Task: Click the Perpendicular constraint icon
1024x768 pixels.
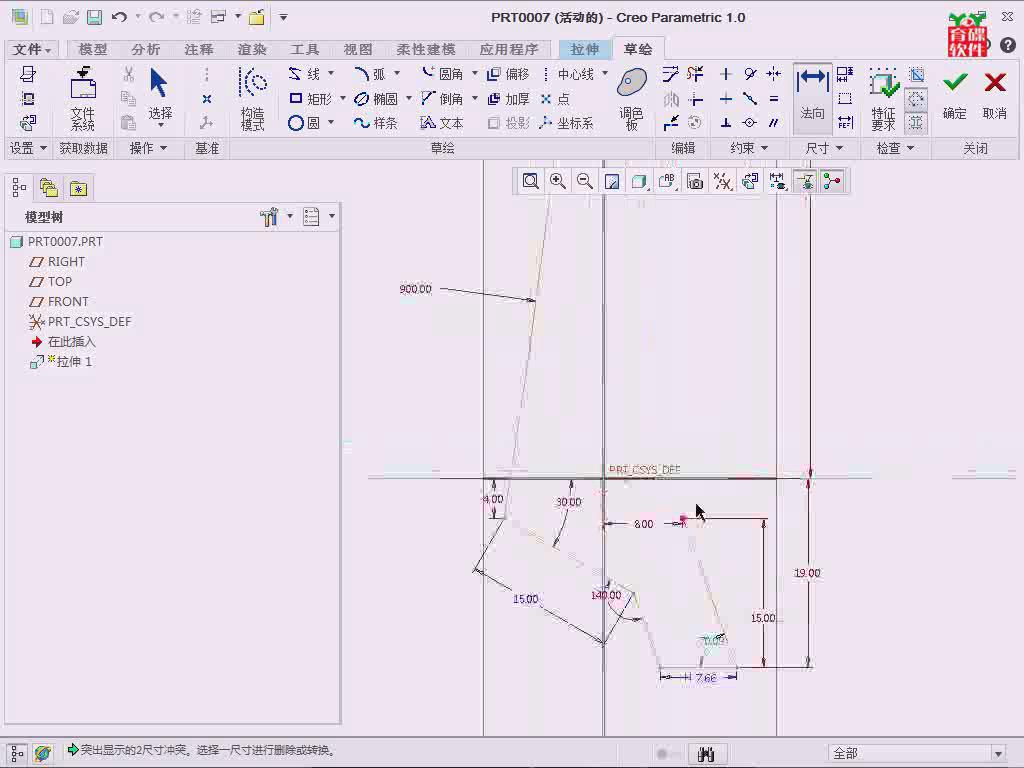Action: click(x=726, y=123)
